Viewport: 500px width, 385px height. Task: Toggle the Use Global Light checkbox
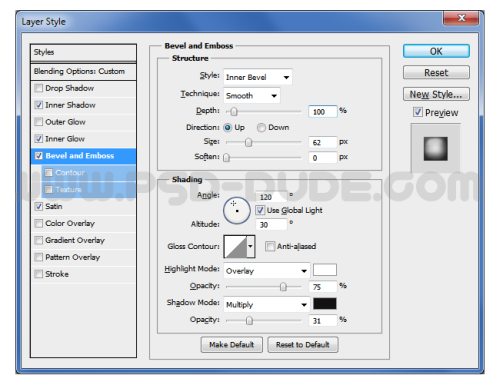point(260,210)
